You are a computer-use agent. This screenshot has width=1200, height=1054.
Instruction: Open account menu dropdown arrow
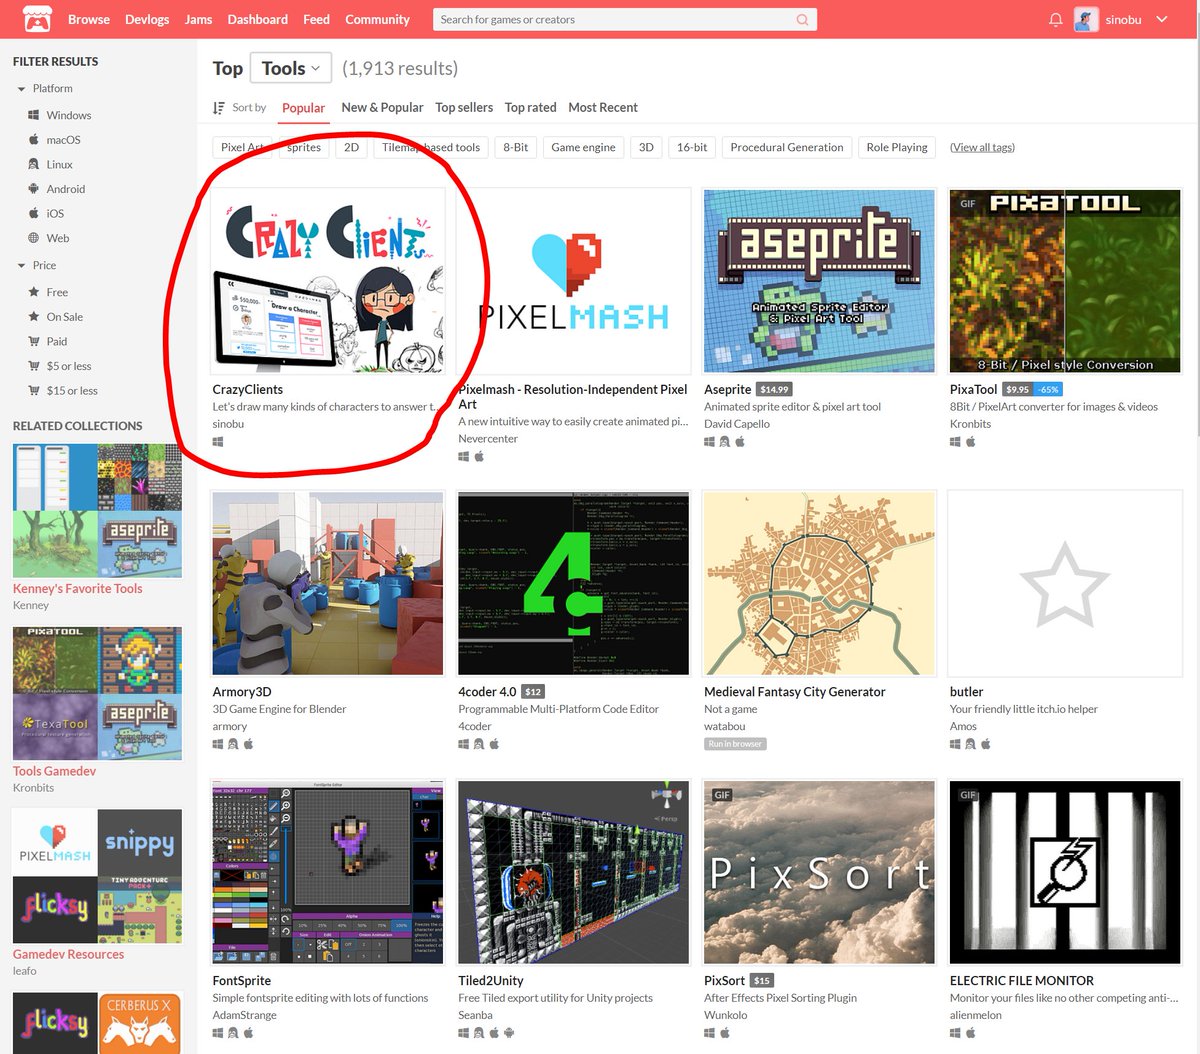coord(1161,19)
